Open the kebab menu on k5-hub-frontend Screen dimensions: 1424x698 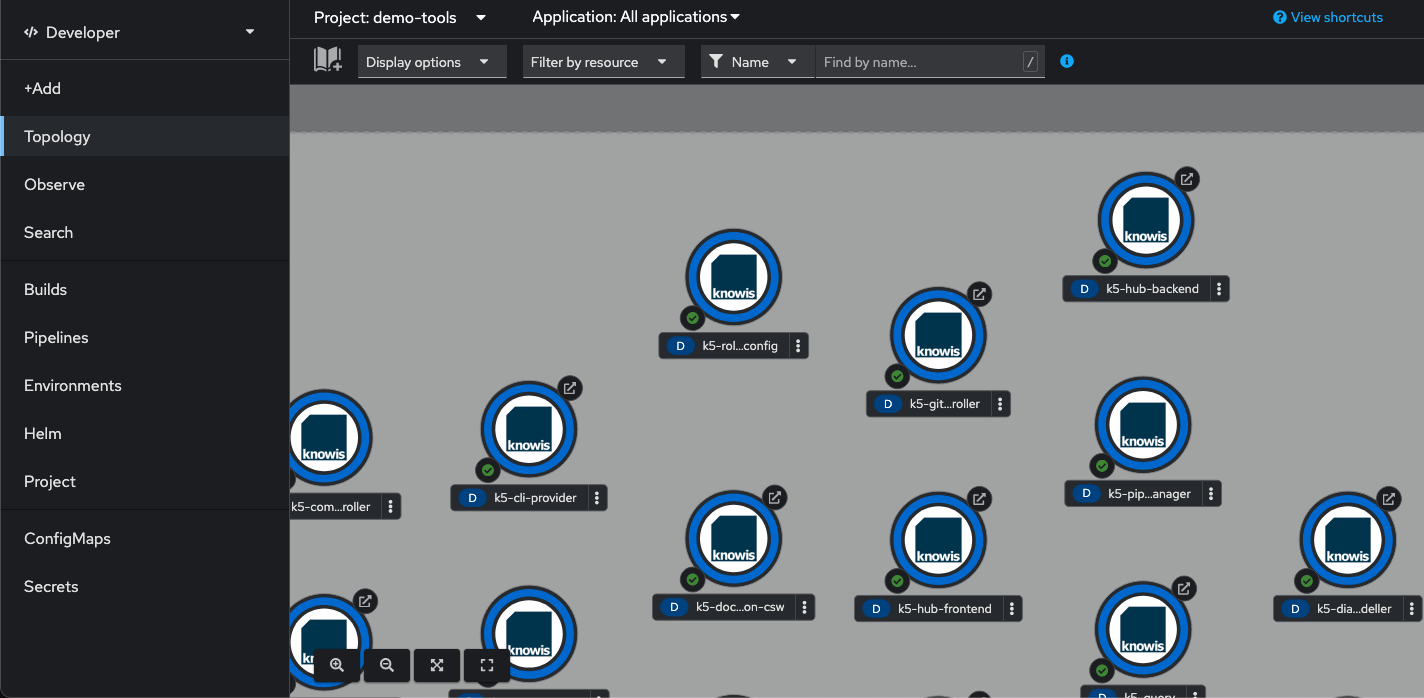click(1013, 608)
